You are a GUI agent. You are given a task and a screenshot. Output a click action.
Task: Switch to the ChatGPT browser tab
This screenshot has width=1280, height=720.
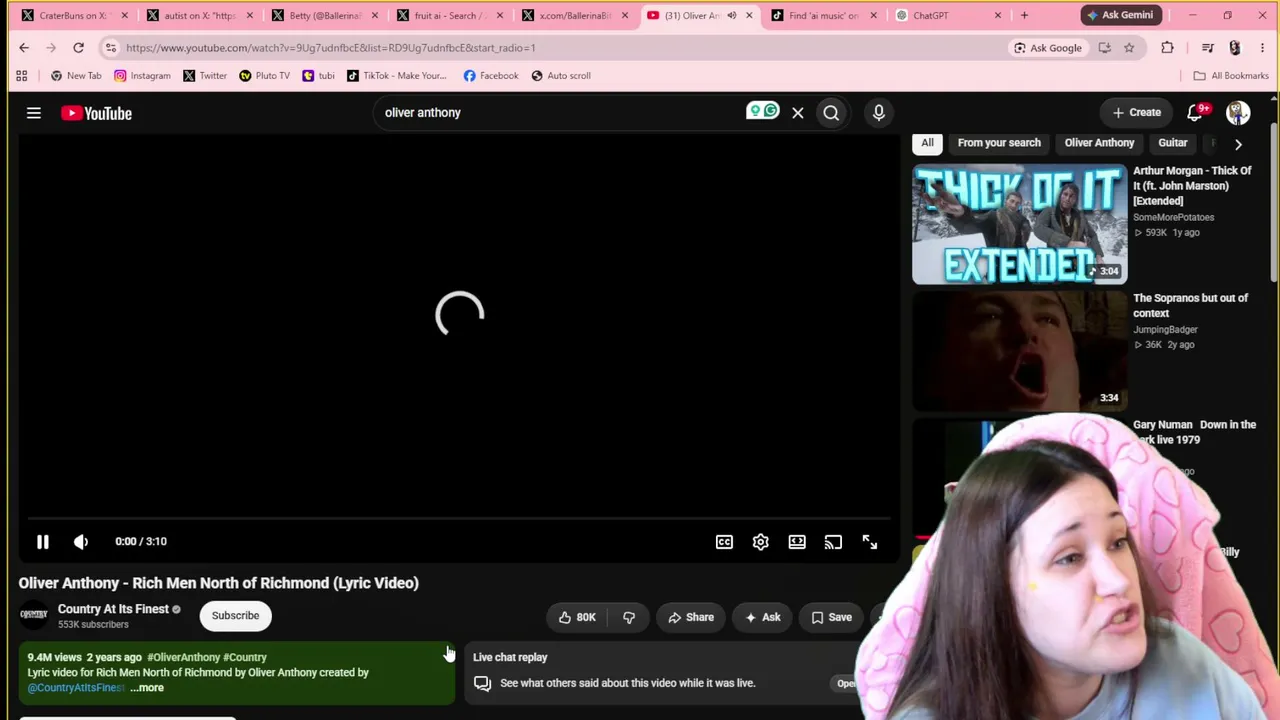(x=948, y=15)
